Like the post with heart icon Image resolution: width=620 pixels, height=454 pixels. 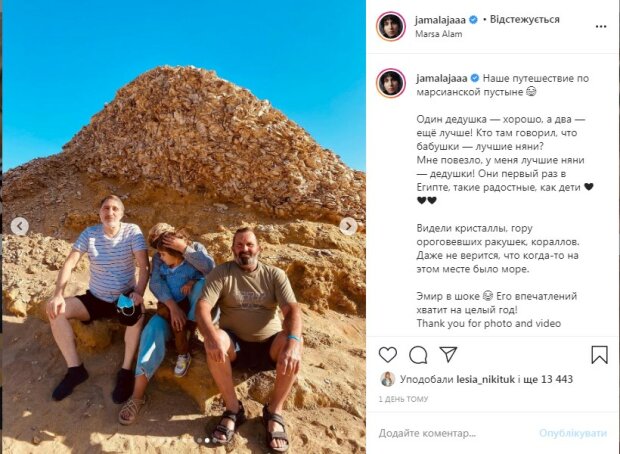click(x=388, y=355)
